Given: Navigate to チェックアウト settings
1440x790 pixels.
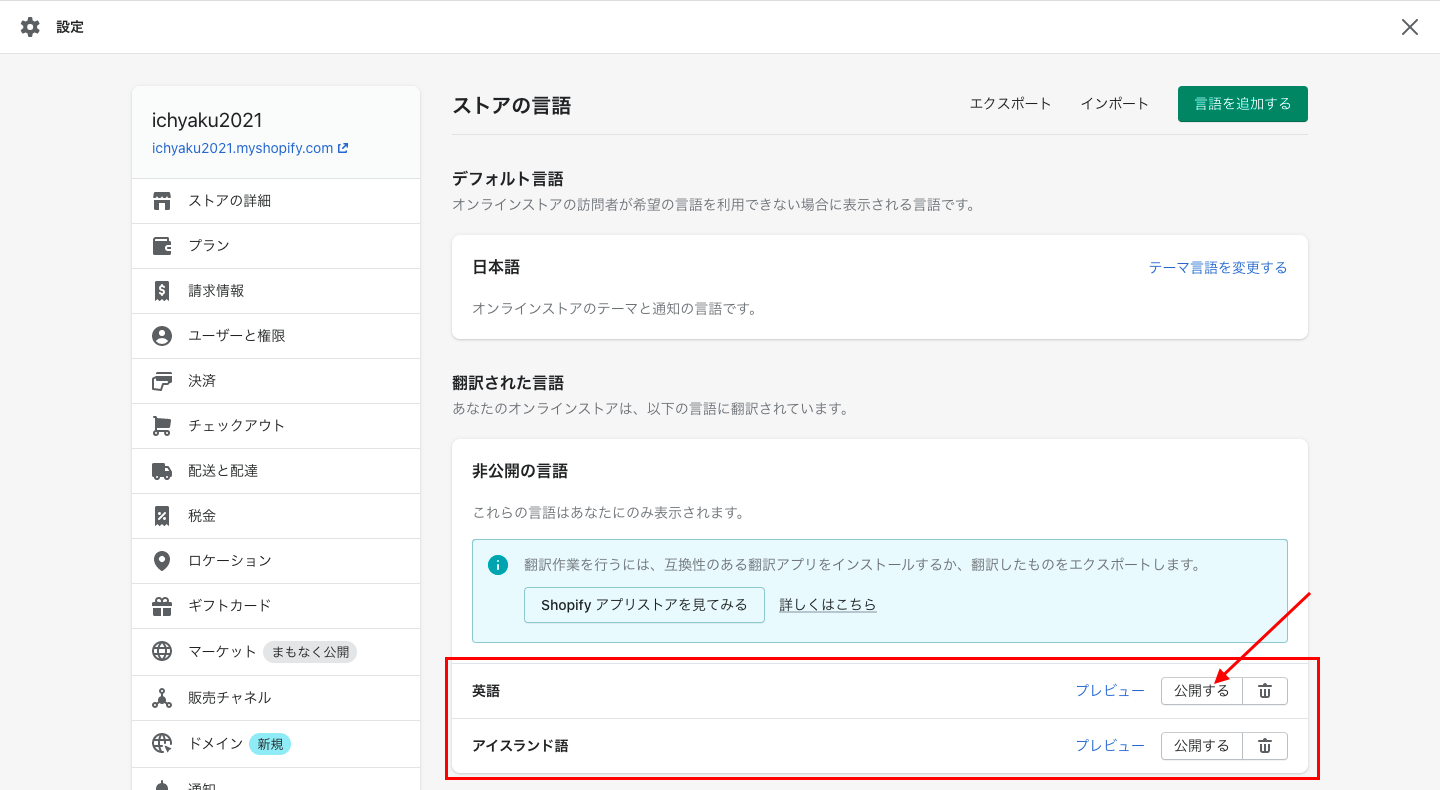Looking at the screenshot, I should point(276,426).
